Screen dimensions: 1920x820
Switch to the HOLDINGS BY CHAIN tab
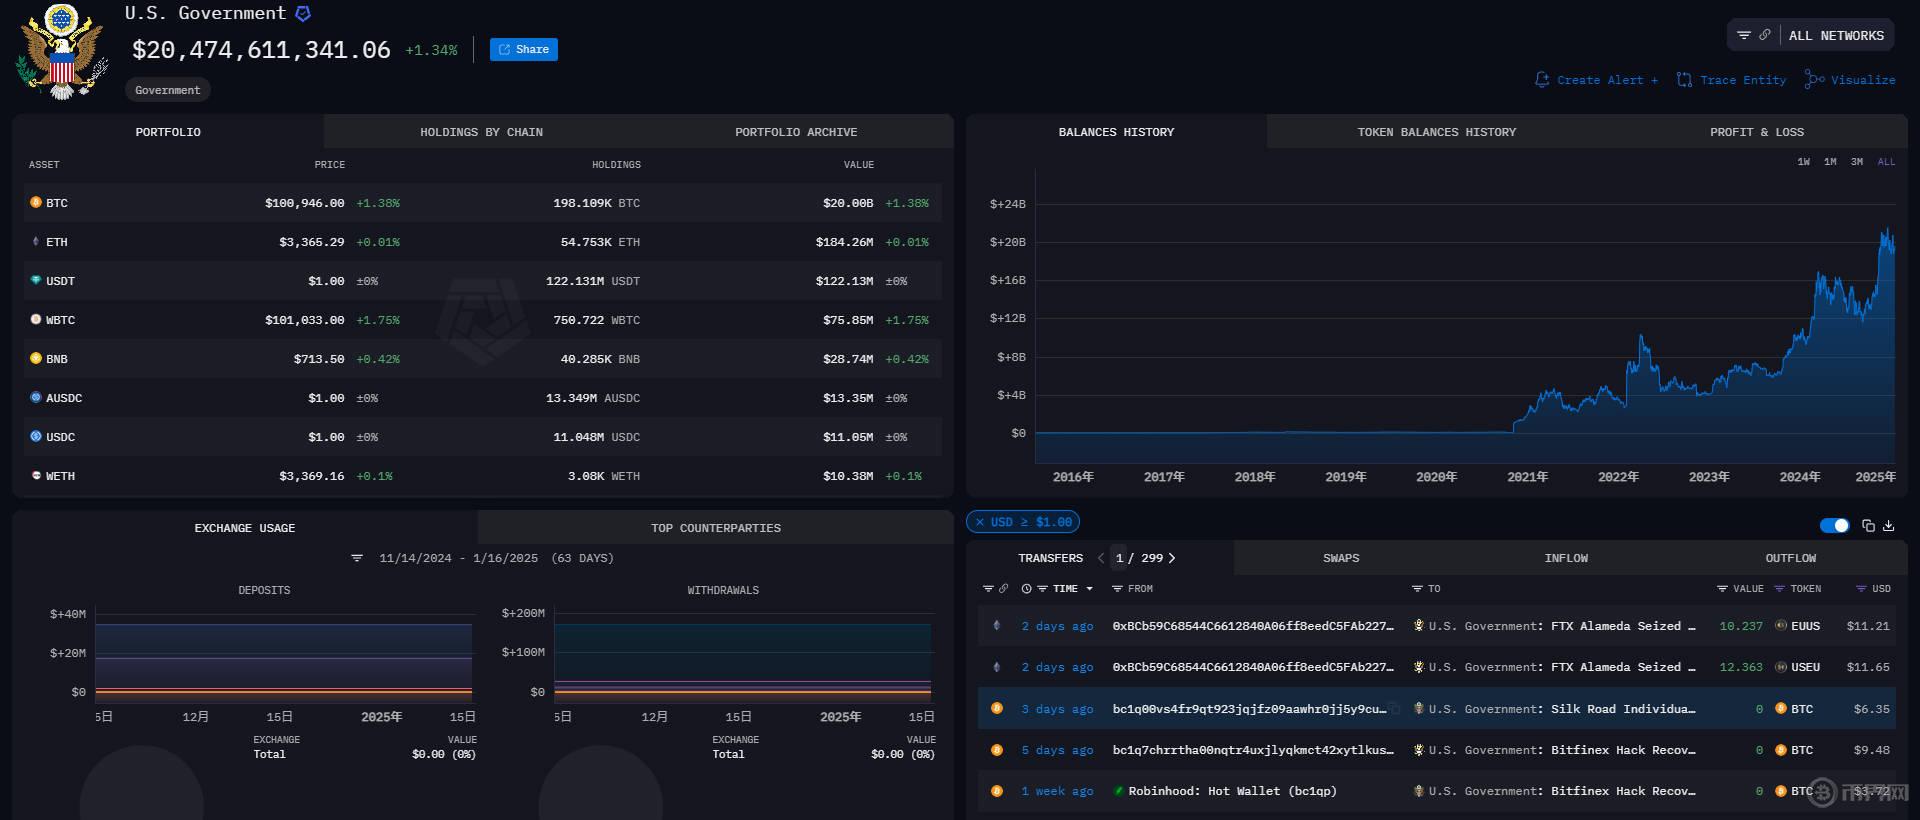coord(481,132)
